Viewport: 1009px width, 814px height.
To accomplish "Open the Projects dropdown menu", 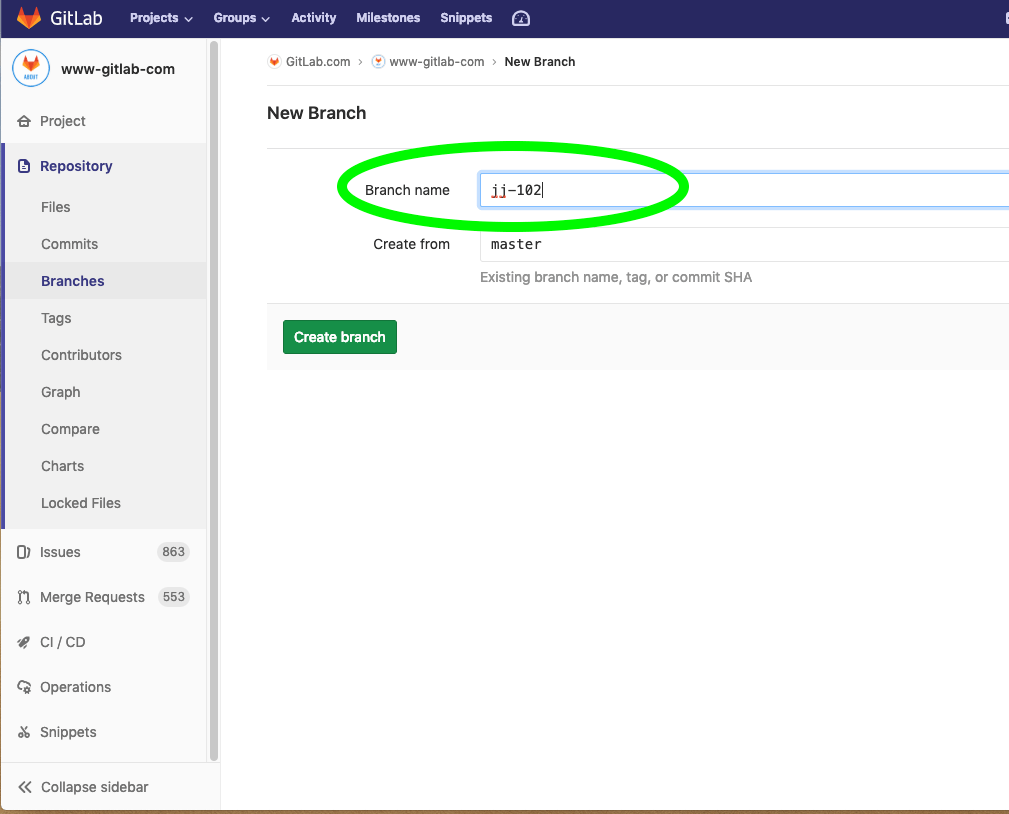I will [161, 18].
